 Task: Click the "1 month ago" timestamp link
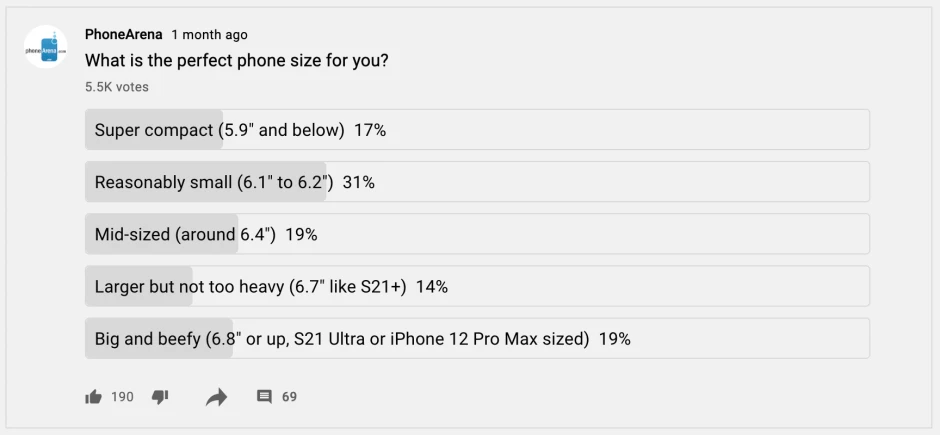tap(209, 35)
